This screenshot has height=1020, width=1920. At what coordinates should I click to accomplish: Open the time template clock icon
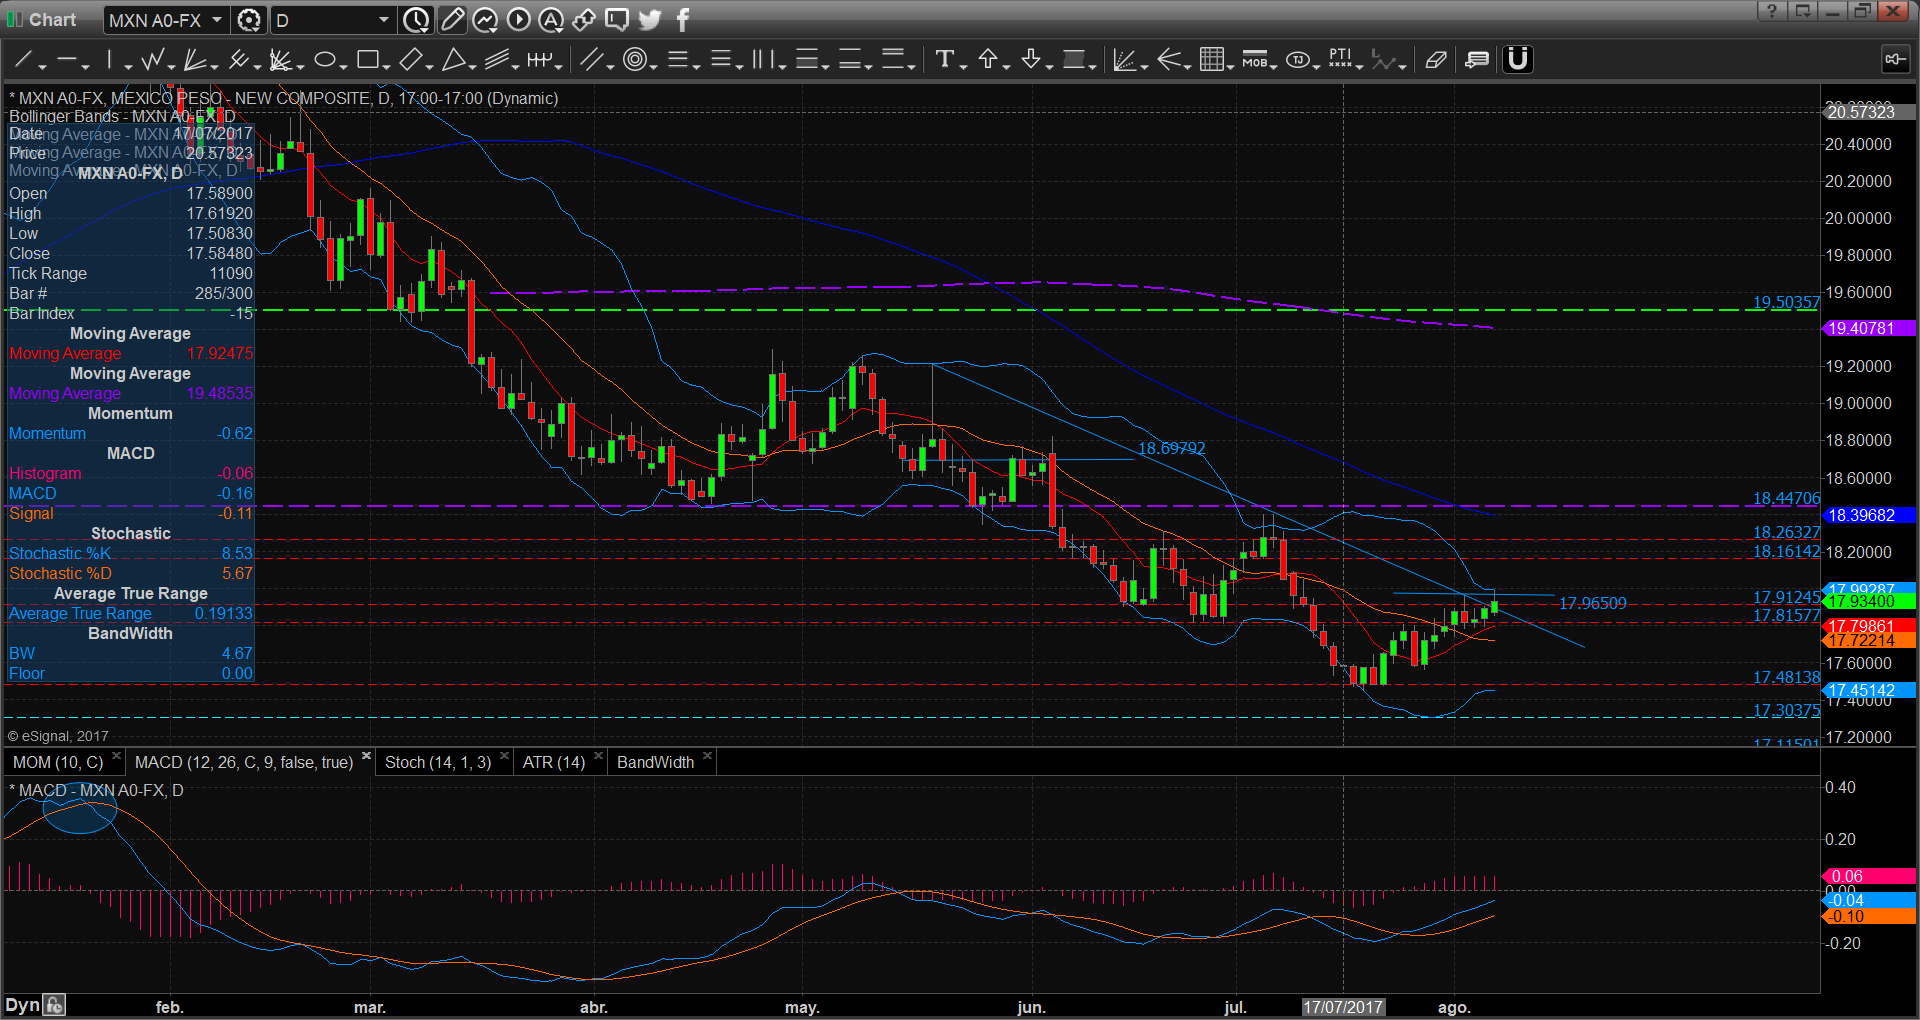416,19
